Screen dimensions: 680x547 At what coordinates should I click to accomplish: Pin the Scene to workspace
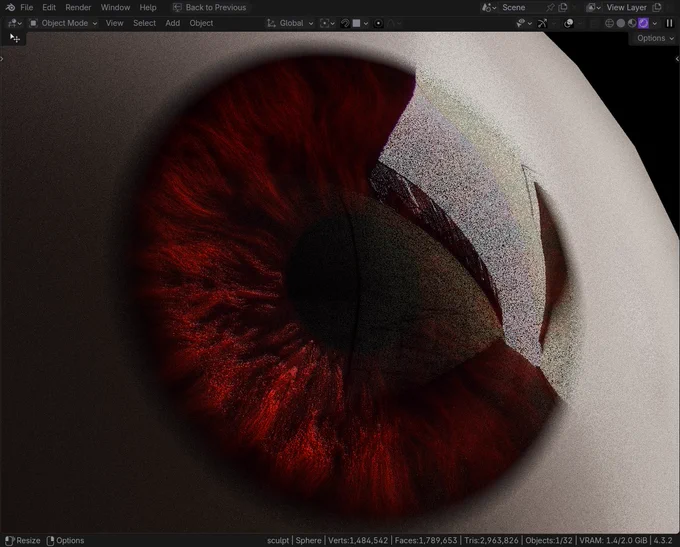(550, 7)
